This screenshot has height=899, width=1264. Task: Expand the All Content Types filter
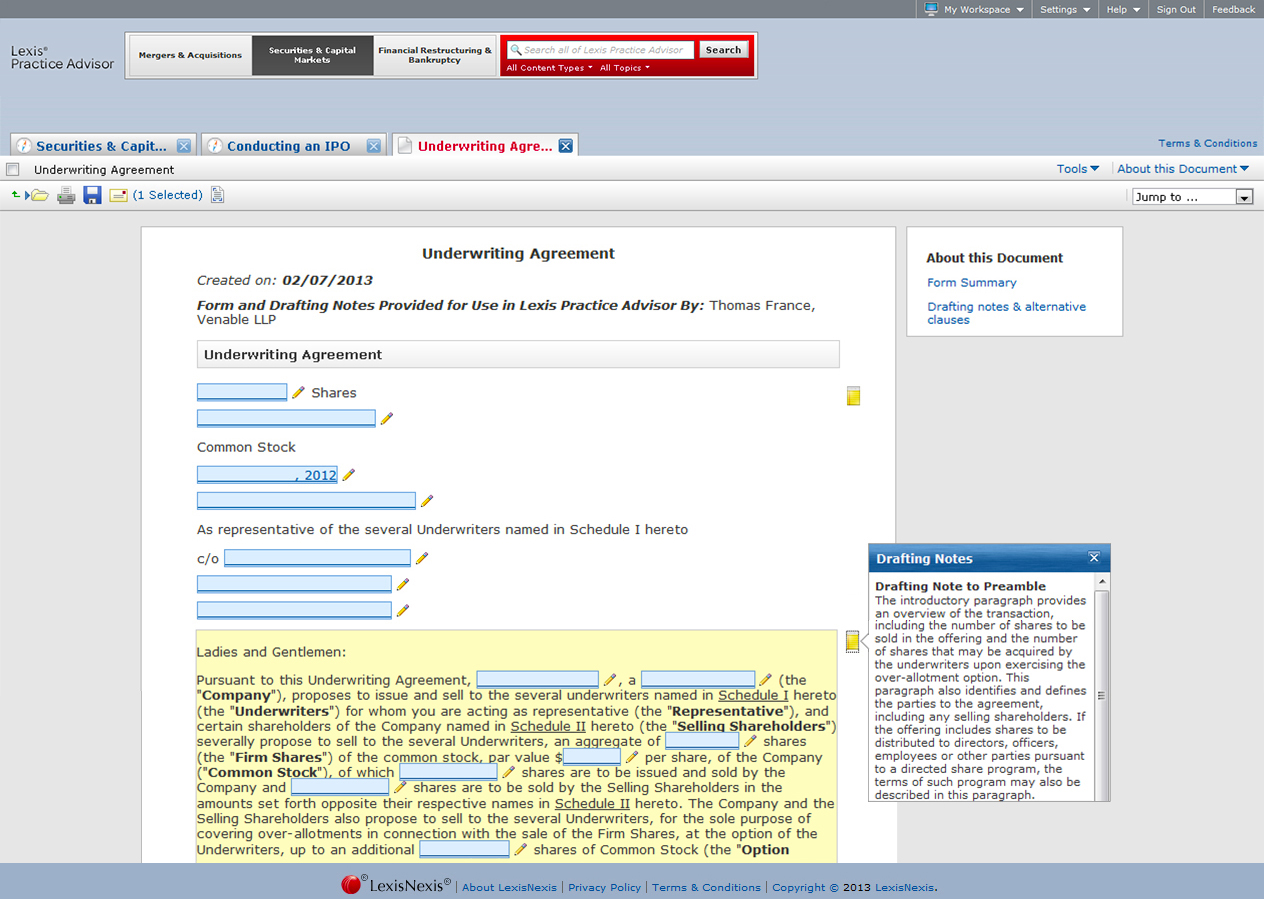[x=549, y=68]
